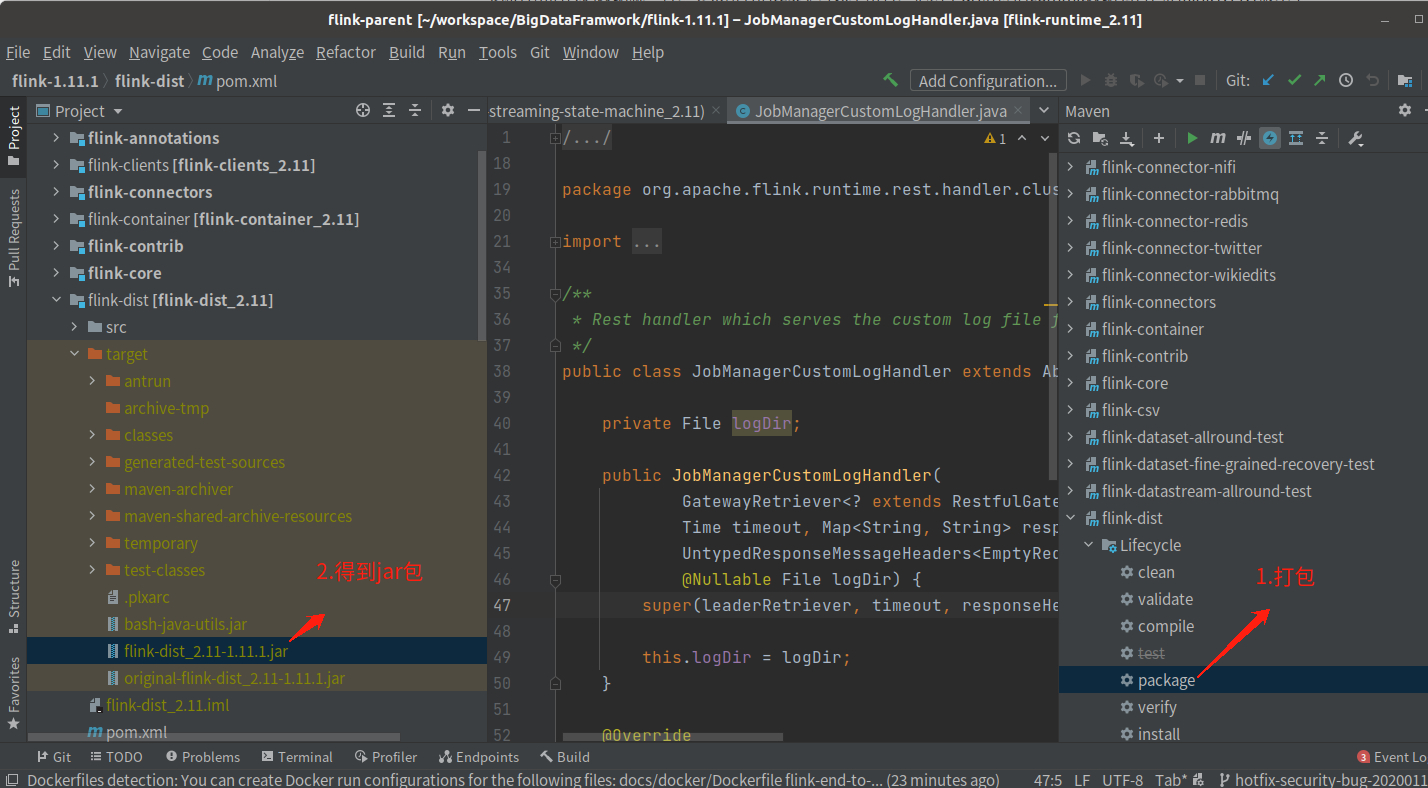Open the Problems tool window

pyautogui.click(x=203, y=757)
